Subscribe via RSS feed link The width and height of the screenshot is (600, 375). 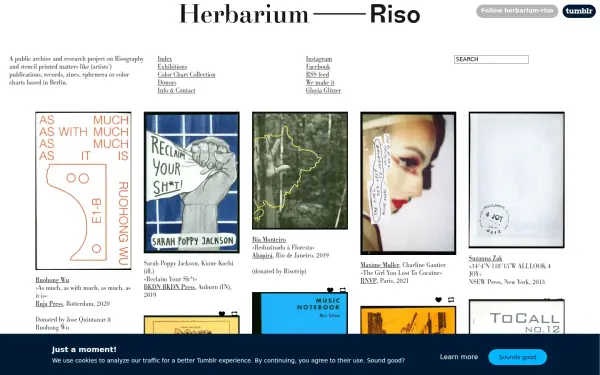pos(317,75)
